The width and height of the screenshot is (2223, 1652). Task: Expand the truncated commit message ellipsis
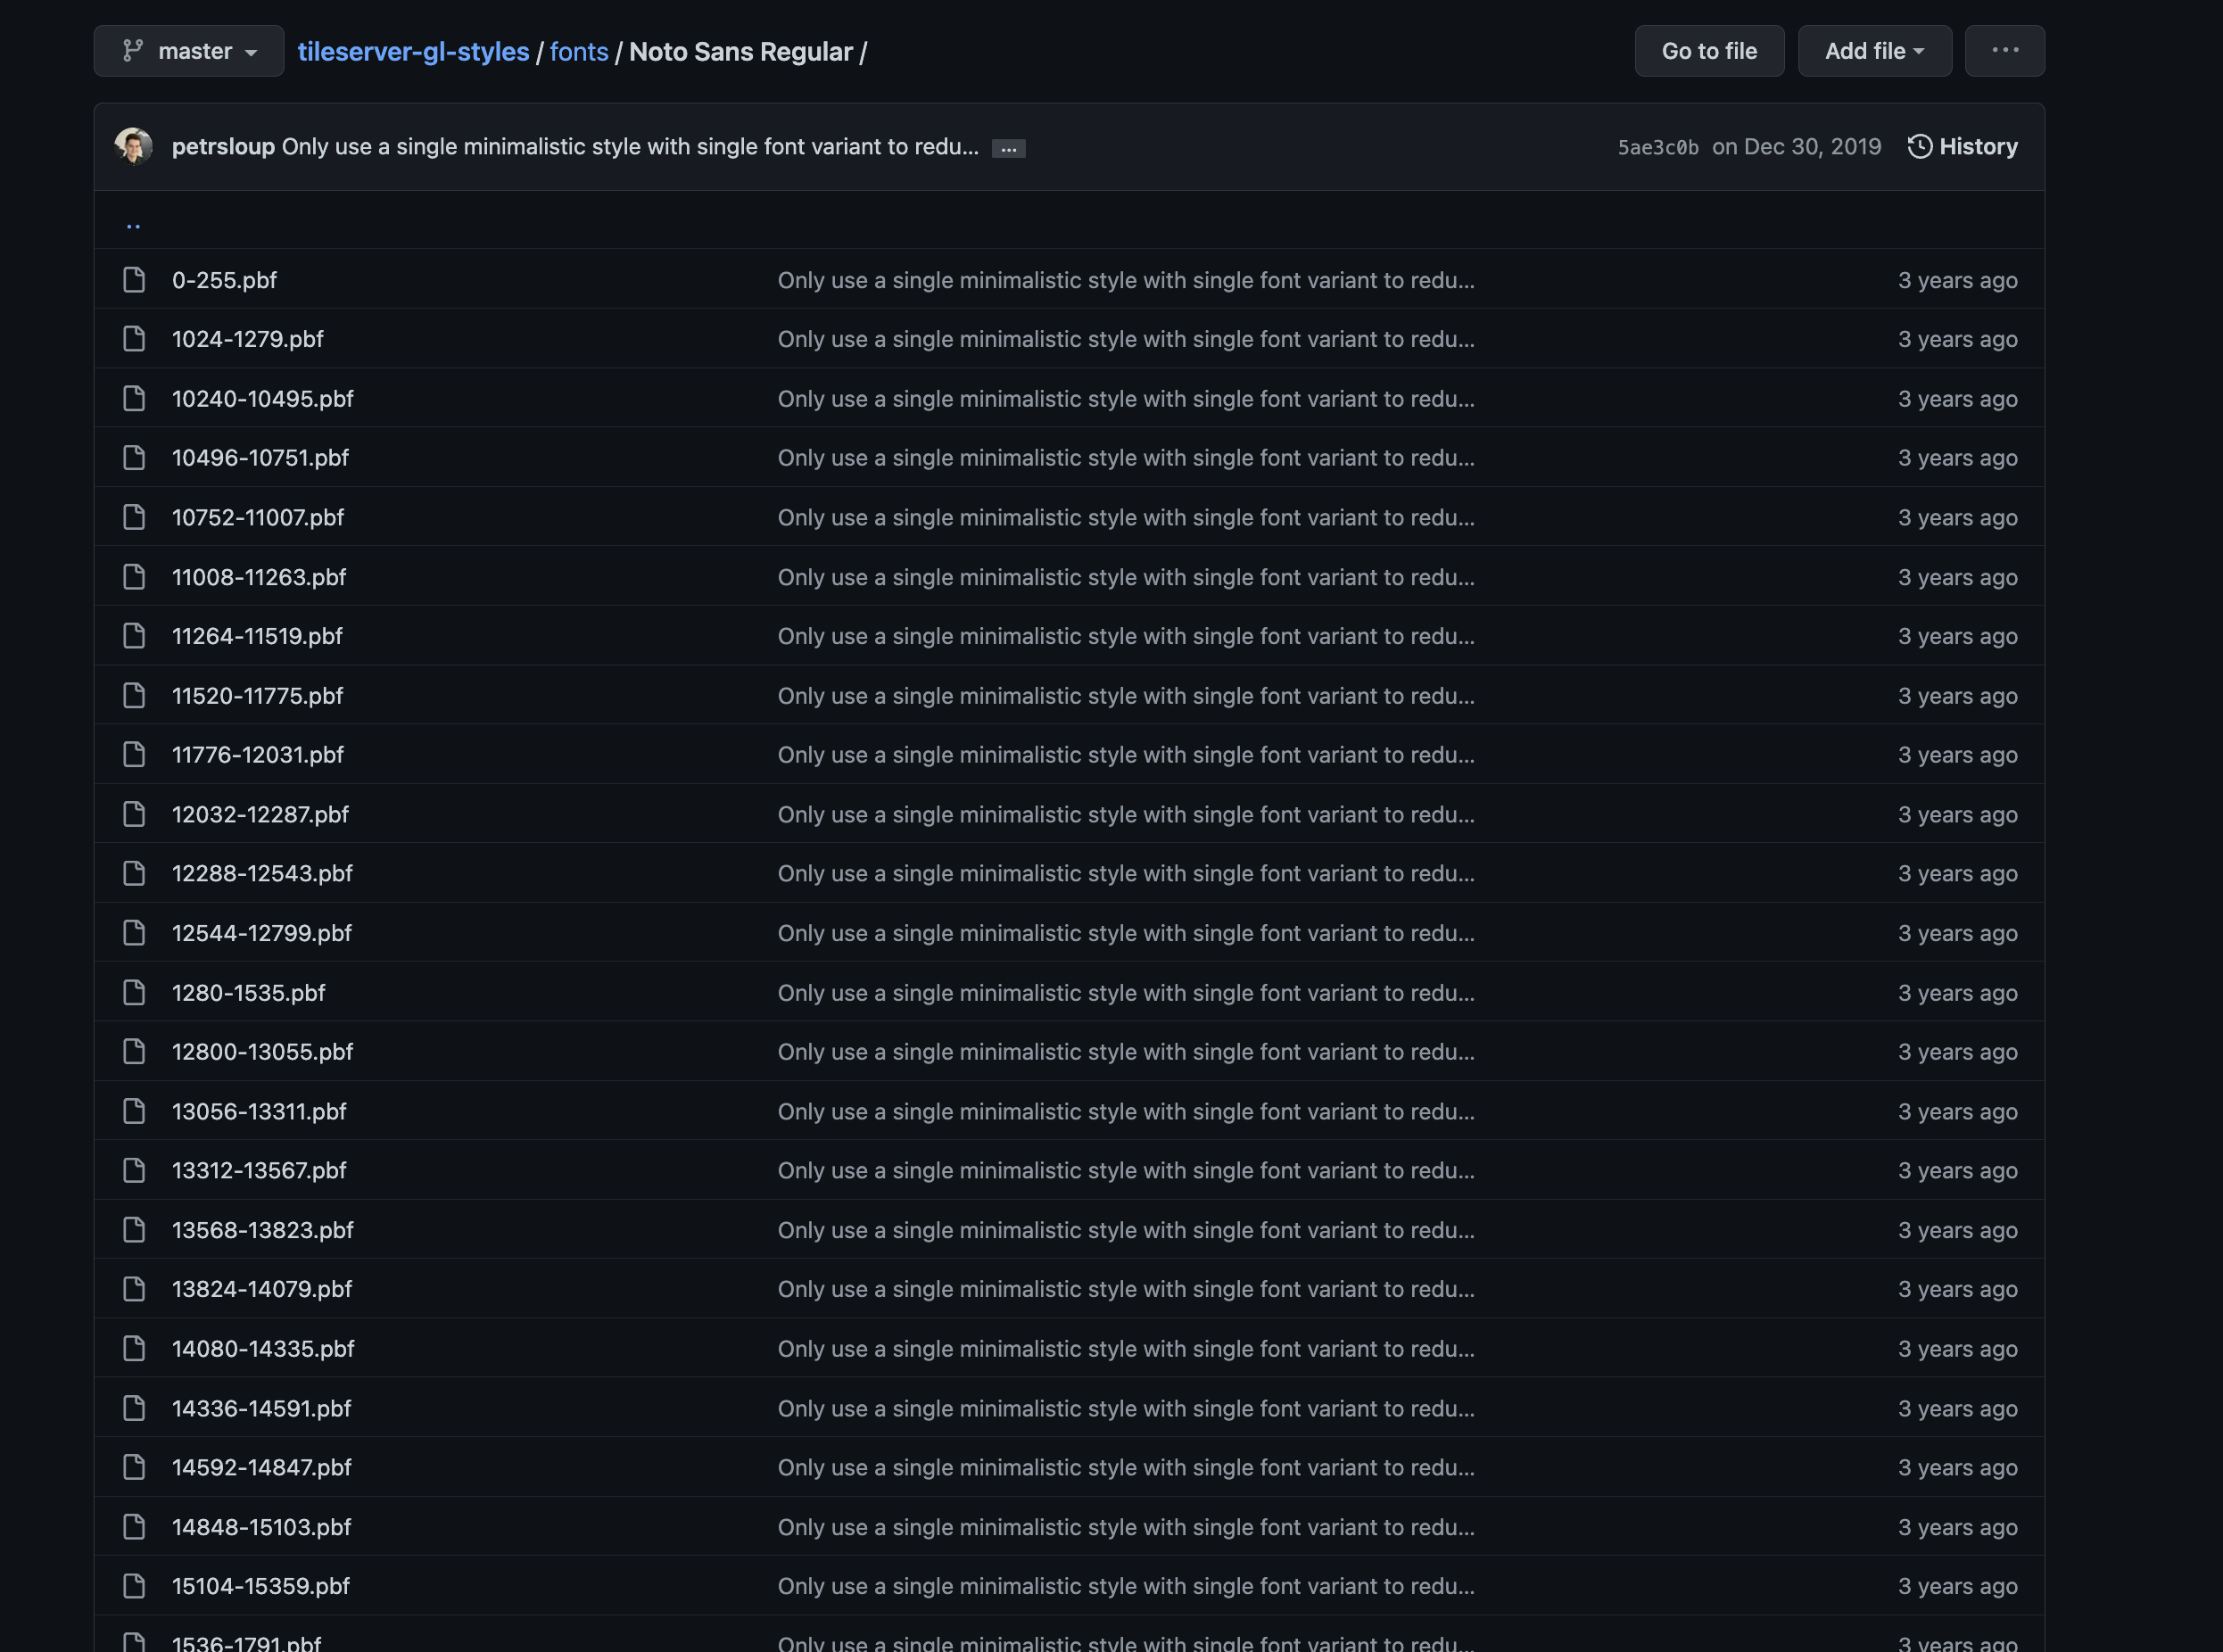click(1008, 149)
